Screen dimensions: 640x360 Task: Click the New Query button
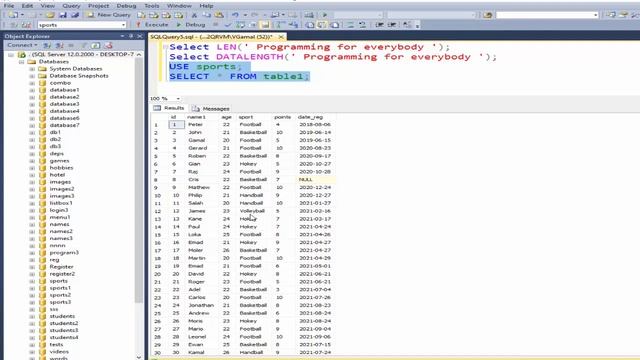tap(109, 15)
